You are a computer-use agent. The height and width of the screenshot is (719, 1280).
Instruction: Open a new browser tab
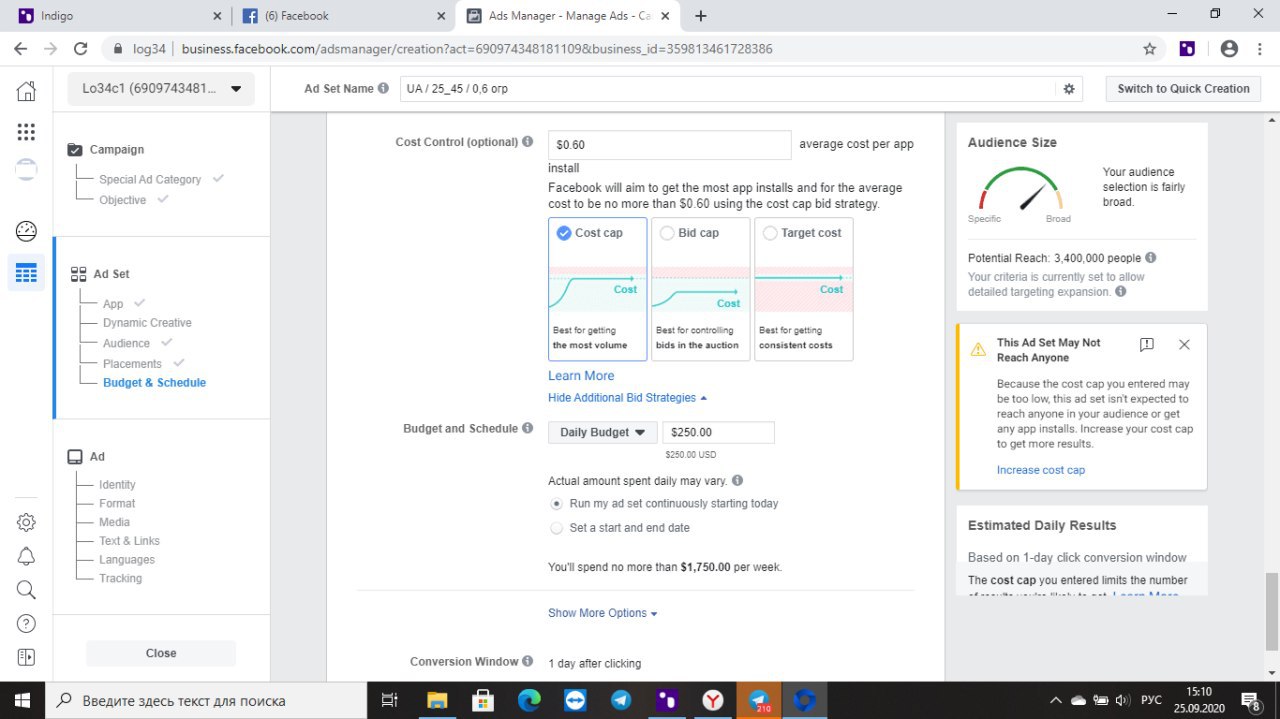coord(701,16)
